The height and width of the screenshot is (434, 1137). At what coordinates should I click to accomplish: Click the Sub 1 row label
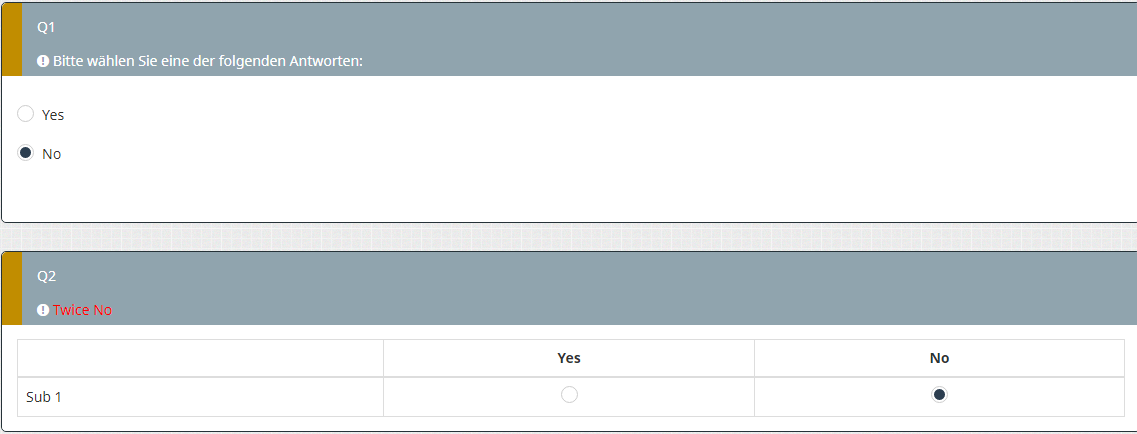[x=44, y=397]
